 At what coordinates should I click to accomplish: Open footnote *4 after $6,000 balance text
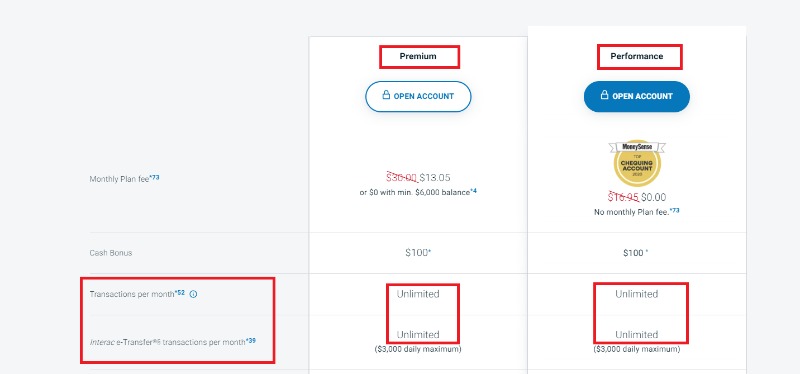click(x=473, y=191)
